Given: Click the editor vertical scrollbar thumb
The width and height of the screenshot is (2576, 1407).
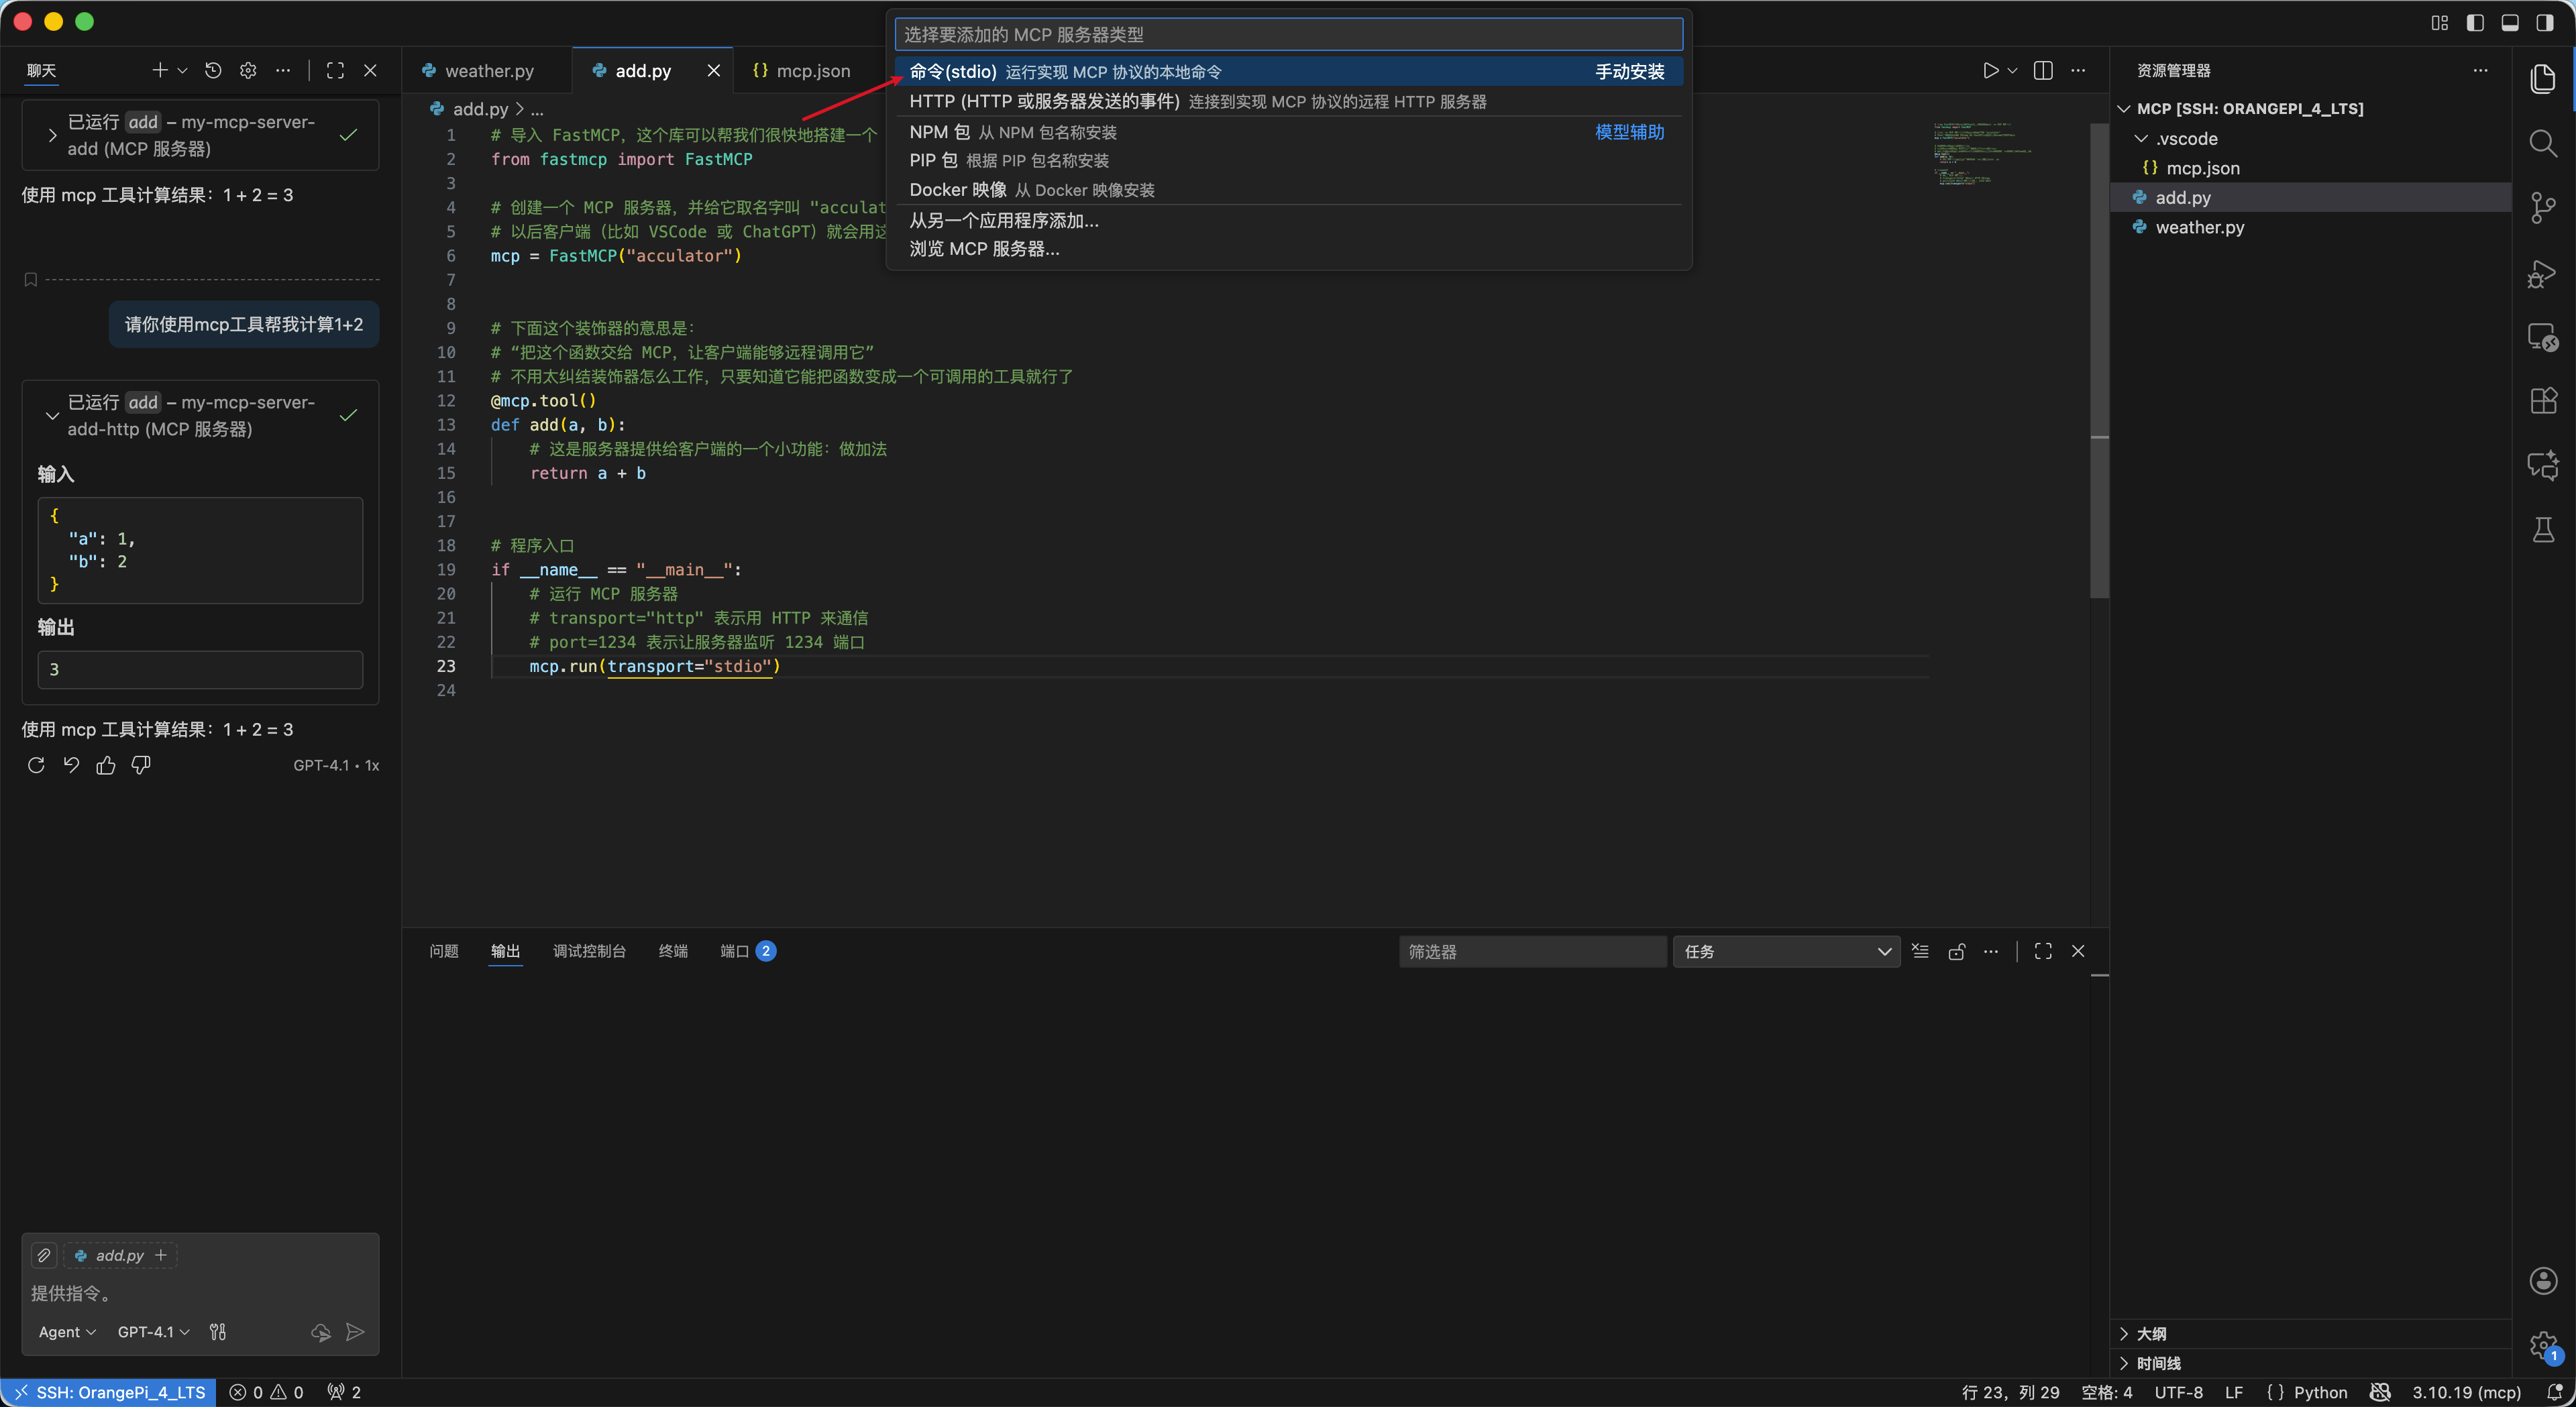Looking at the screenshot, I should point(2099,360).
